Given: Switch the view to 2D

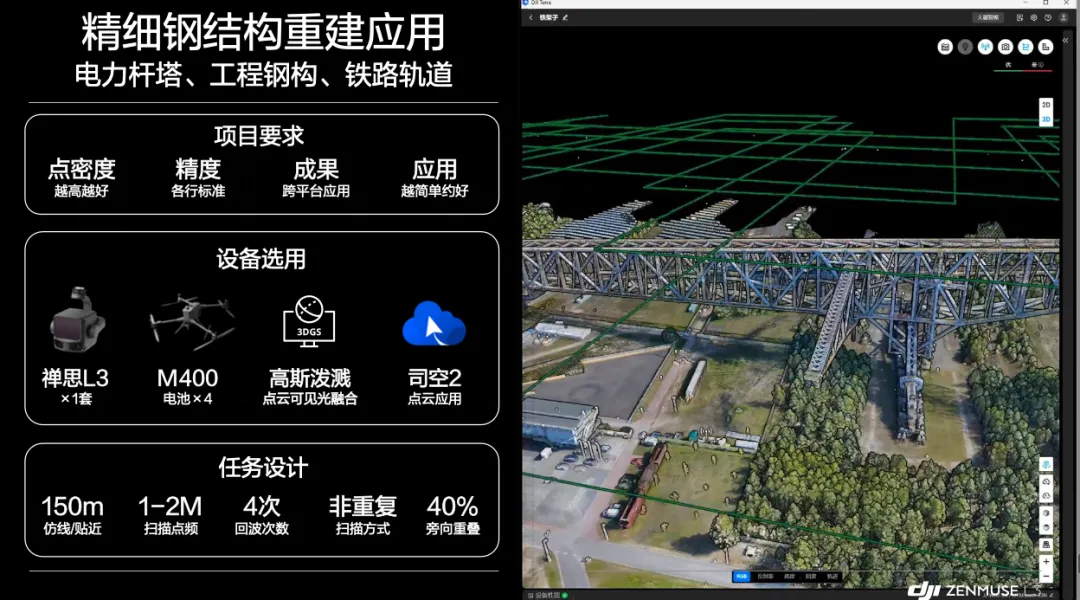Looking at the screenshot, I should point(1046,105).
